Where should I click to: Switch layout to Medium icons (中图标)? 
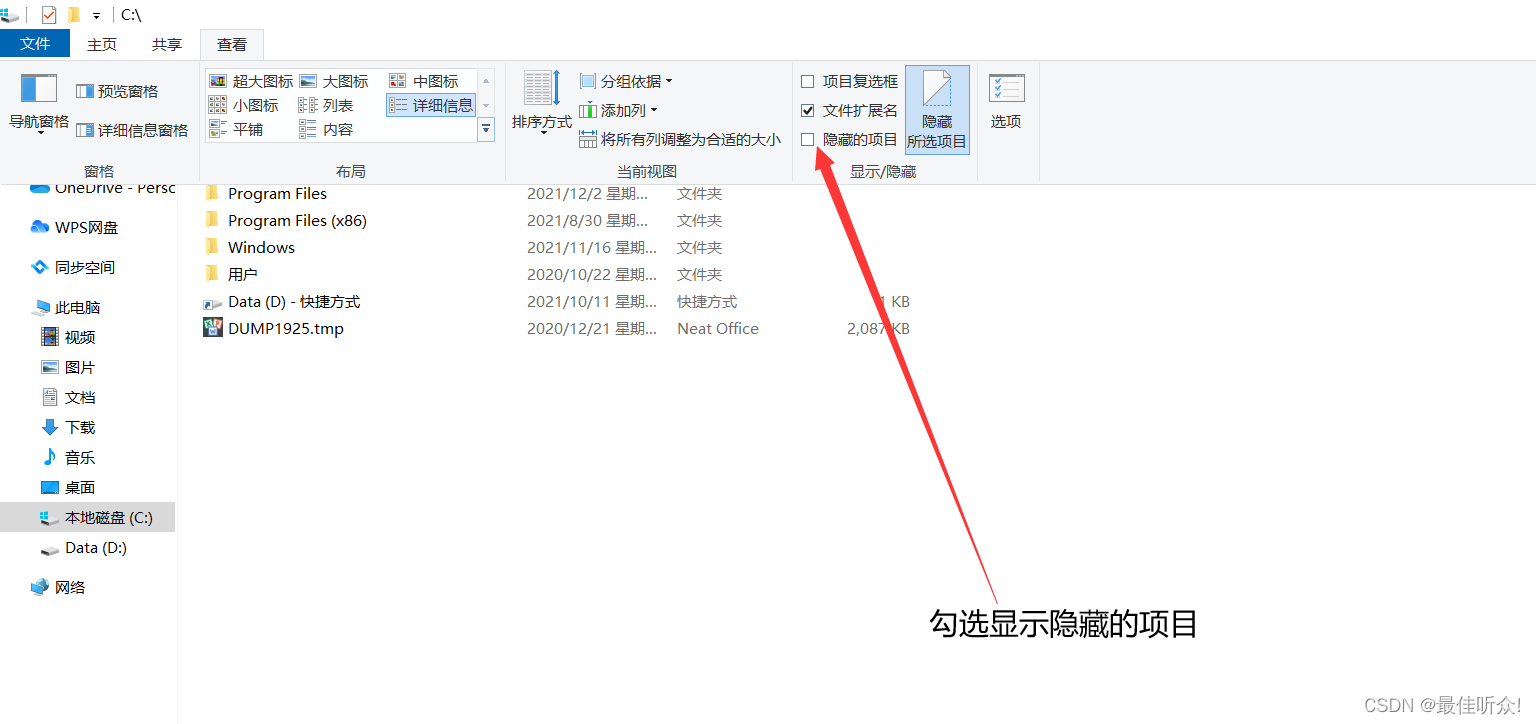click(424, 81)
